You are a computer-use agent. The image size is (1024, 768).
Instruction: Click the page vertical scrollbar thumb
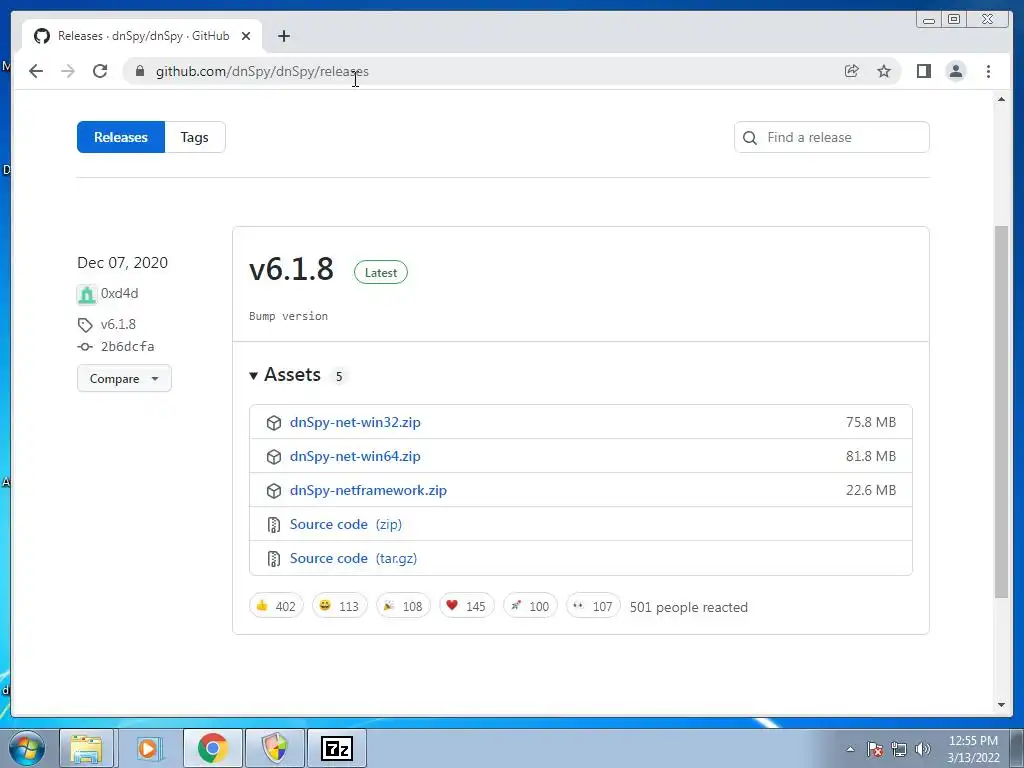coord(1001,411)
